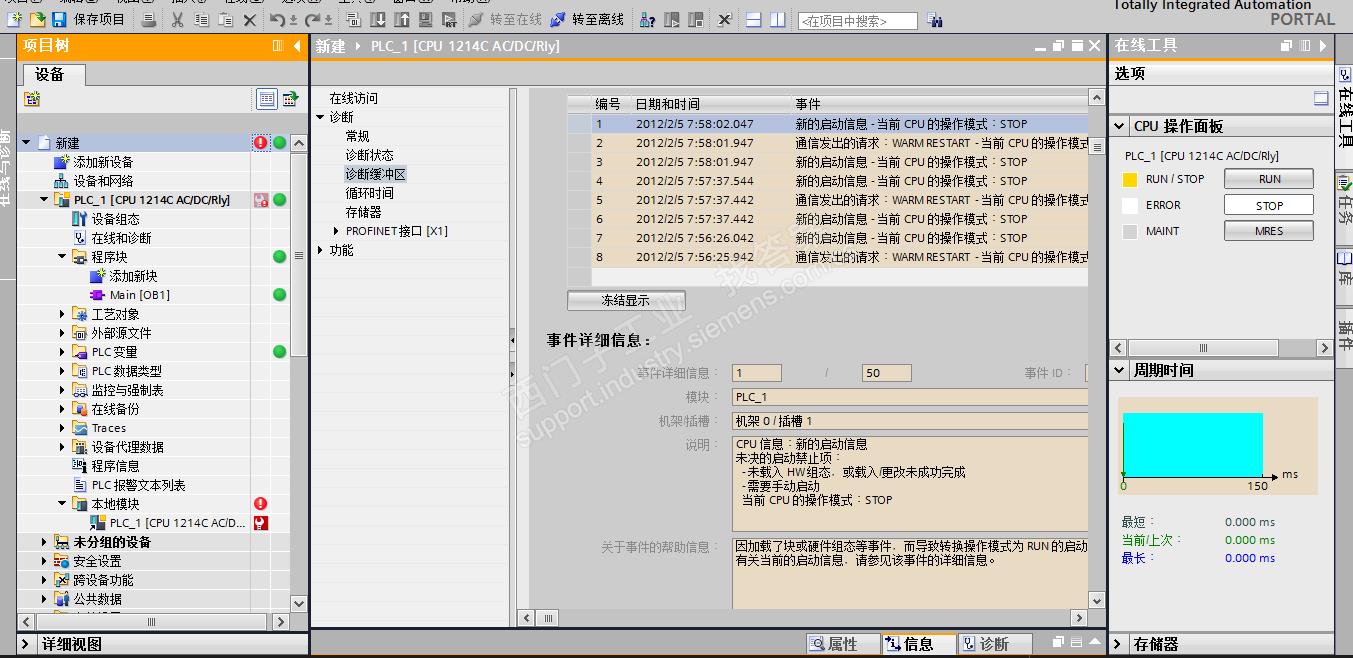Collapse the PLC_1 CPU 1214C tree node
This screenshot has width=1353, height=658.
(44, 200)
